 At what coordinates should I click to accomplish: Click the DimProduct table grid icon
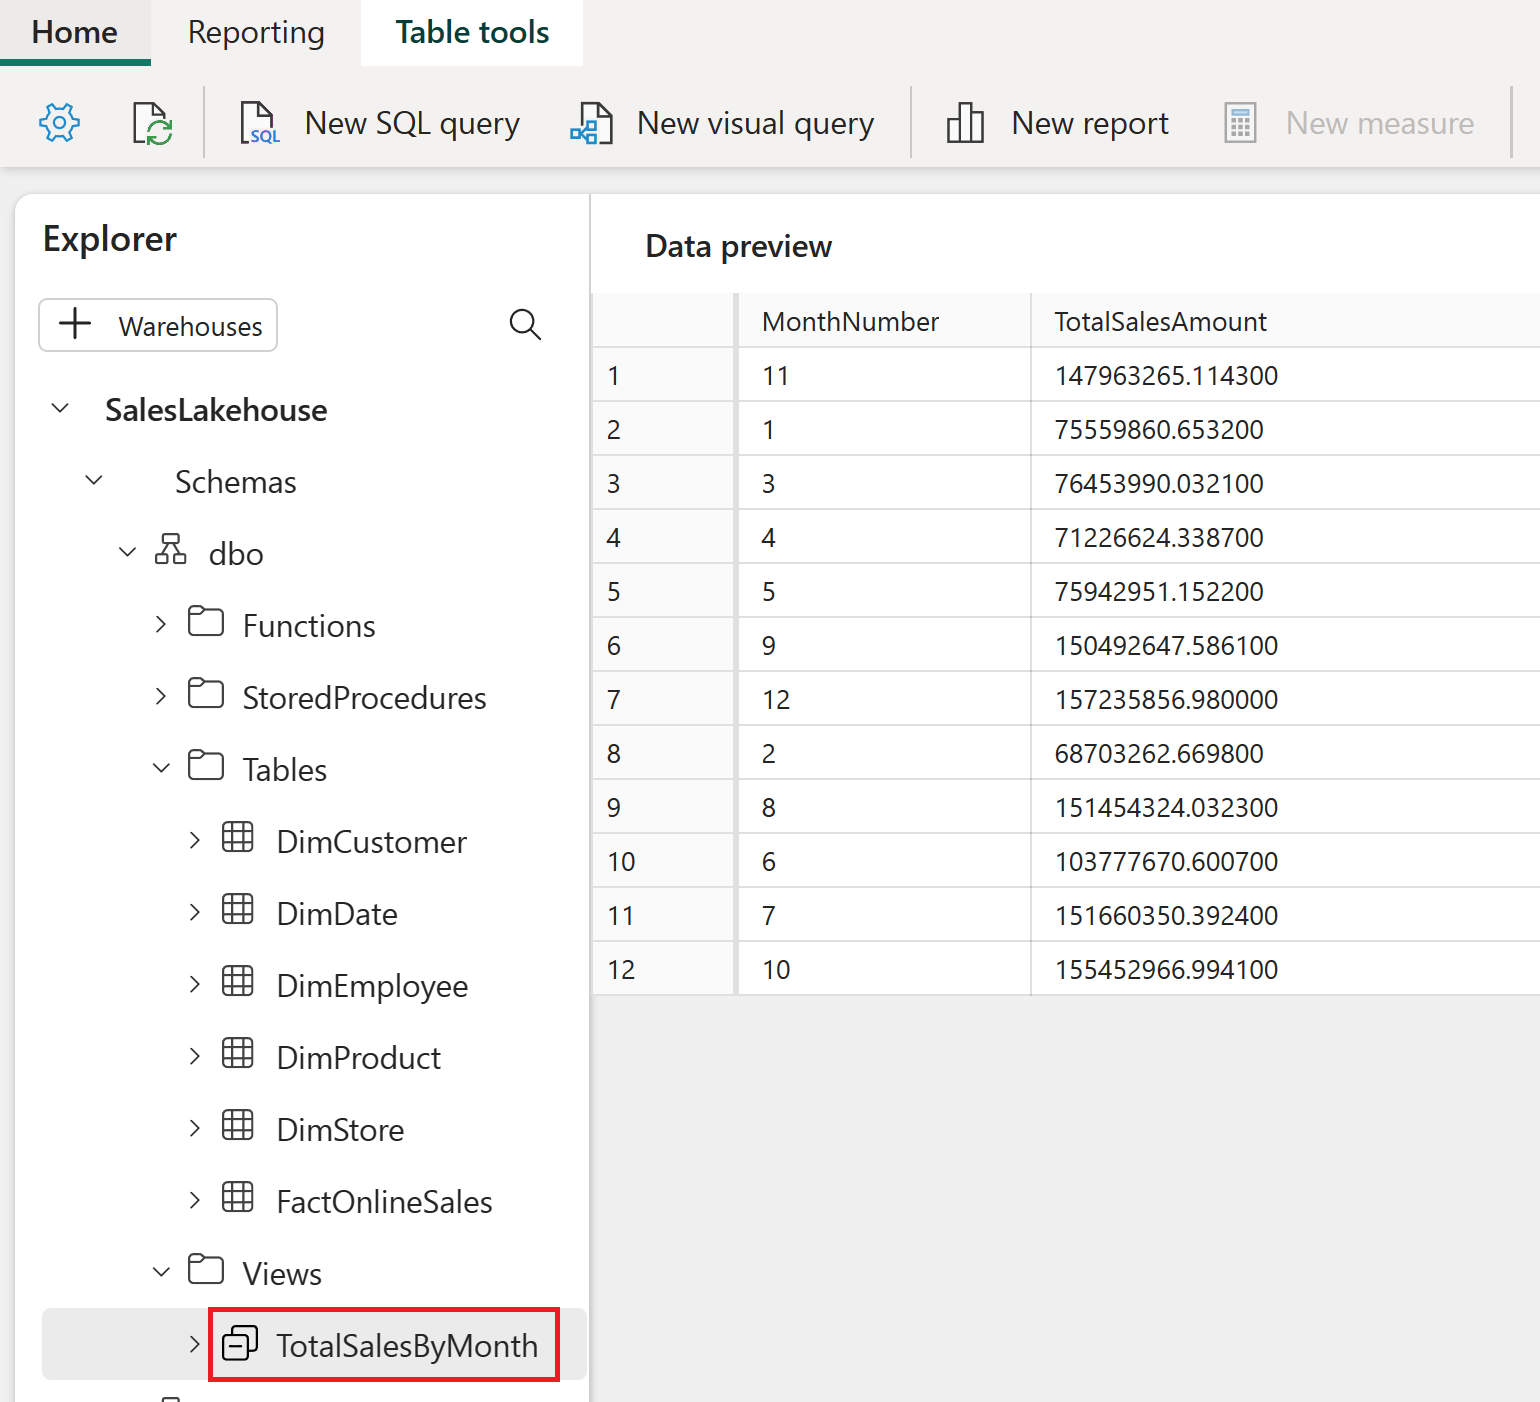pos(238,1053)
